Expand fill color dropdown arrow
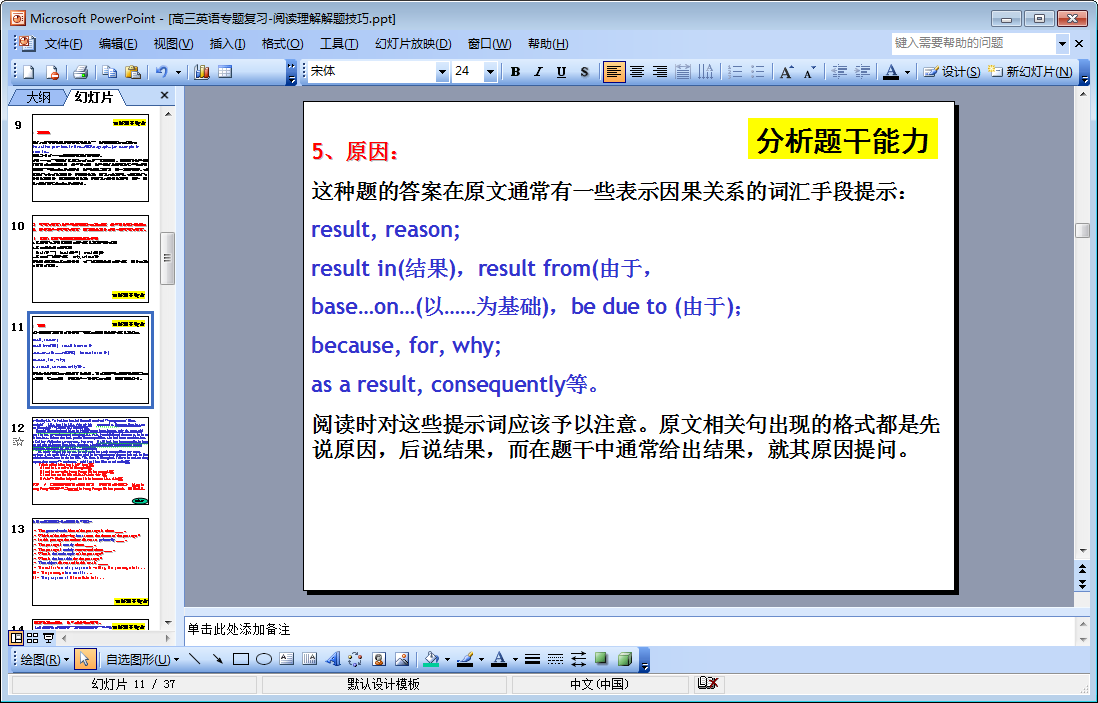Screen dimensions: 1098x703 point(447,659)
